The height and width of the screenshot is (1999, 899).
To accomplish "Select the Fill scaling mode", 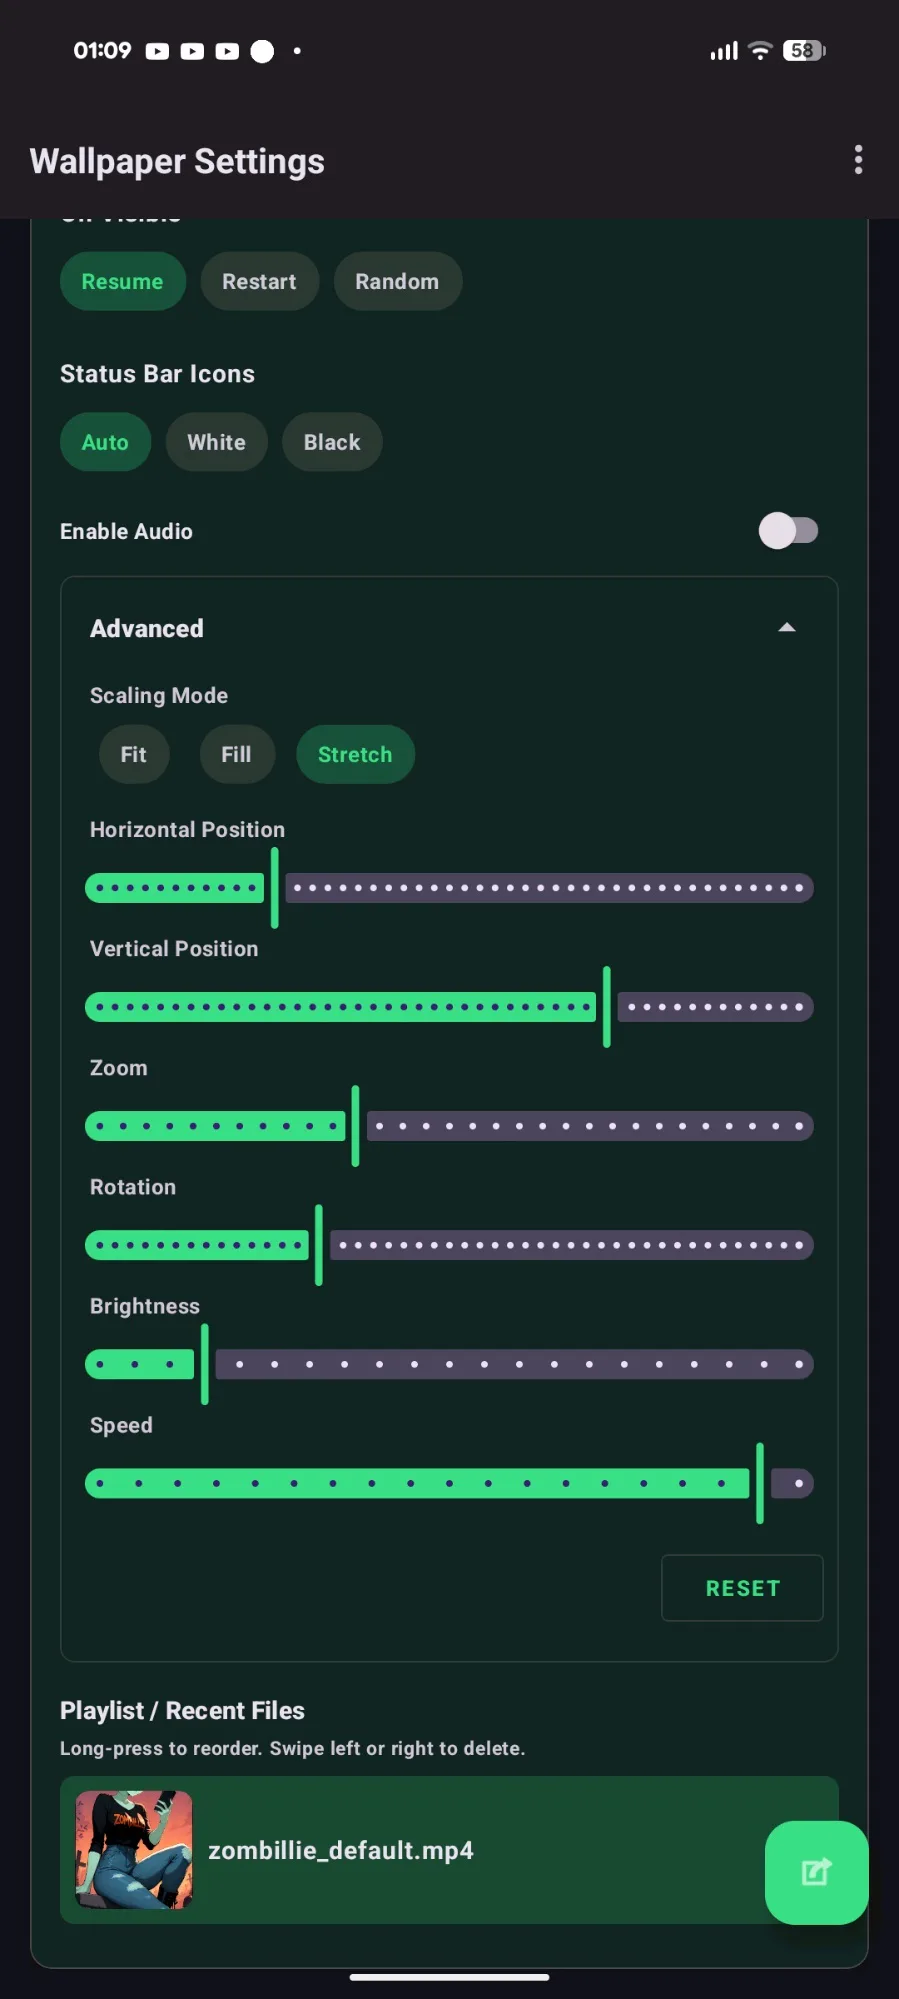I will [236, 755].
